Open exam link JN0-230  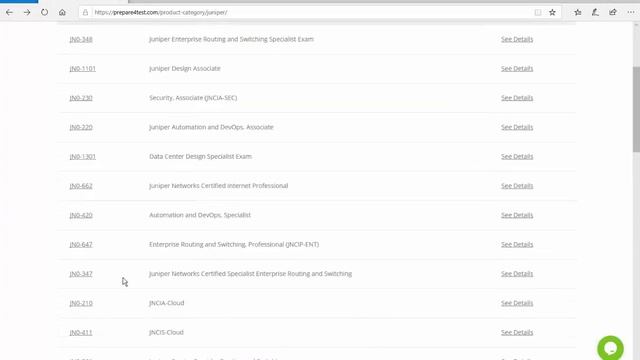click(x=81, y=98)
